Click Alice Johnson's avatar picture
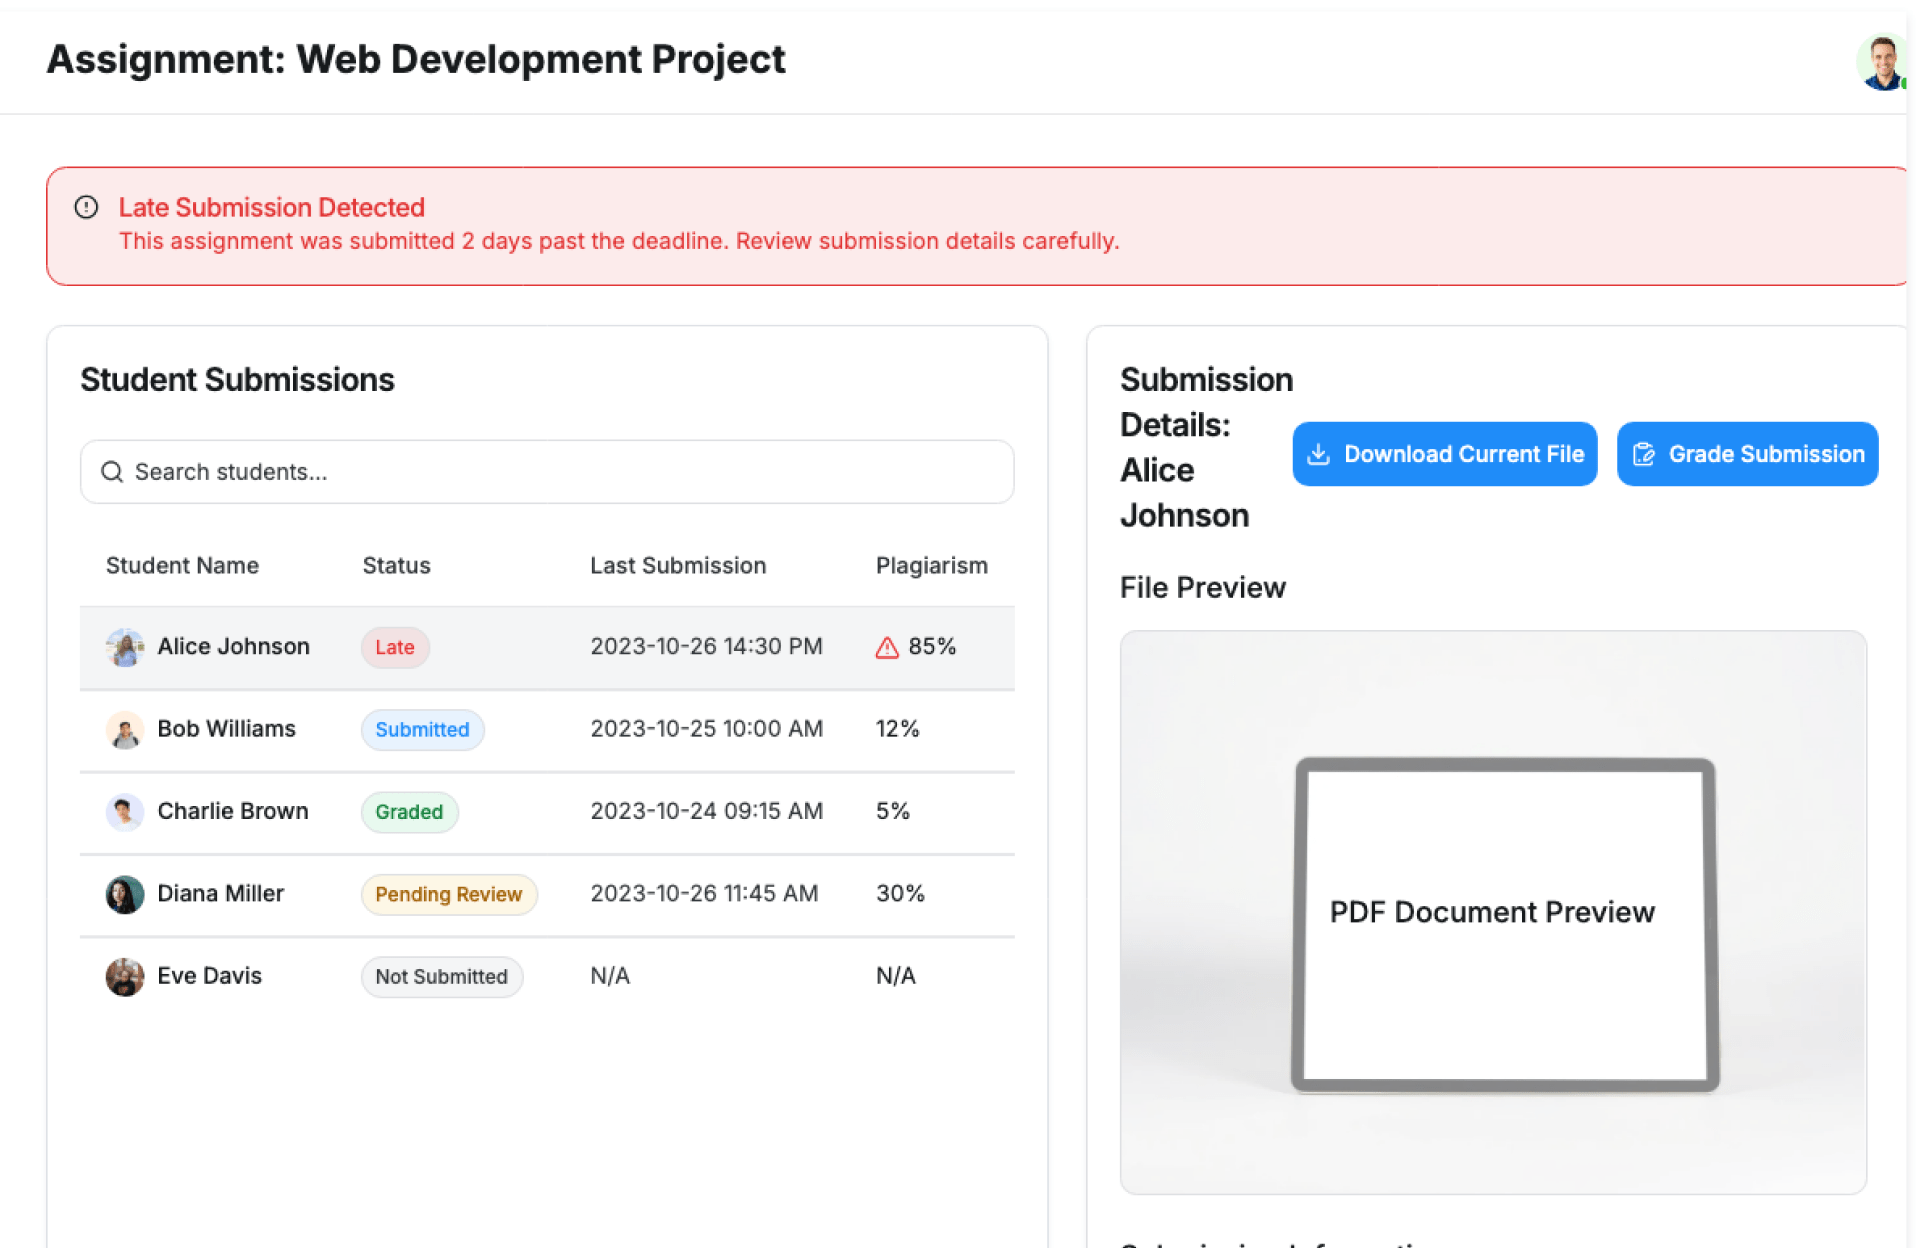1920x1248 pixels. point(125,647)
